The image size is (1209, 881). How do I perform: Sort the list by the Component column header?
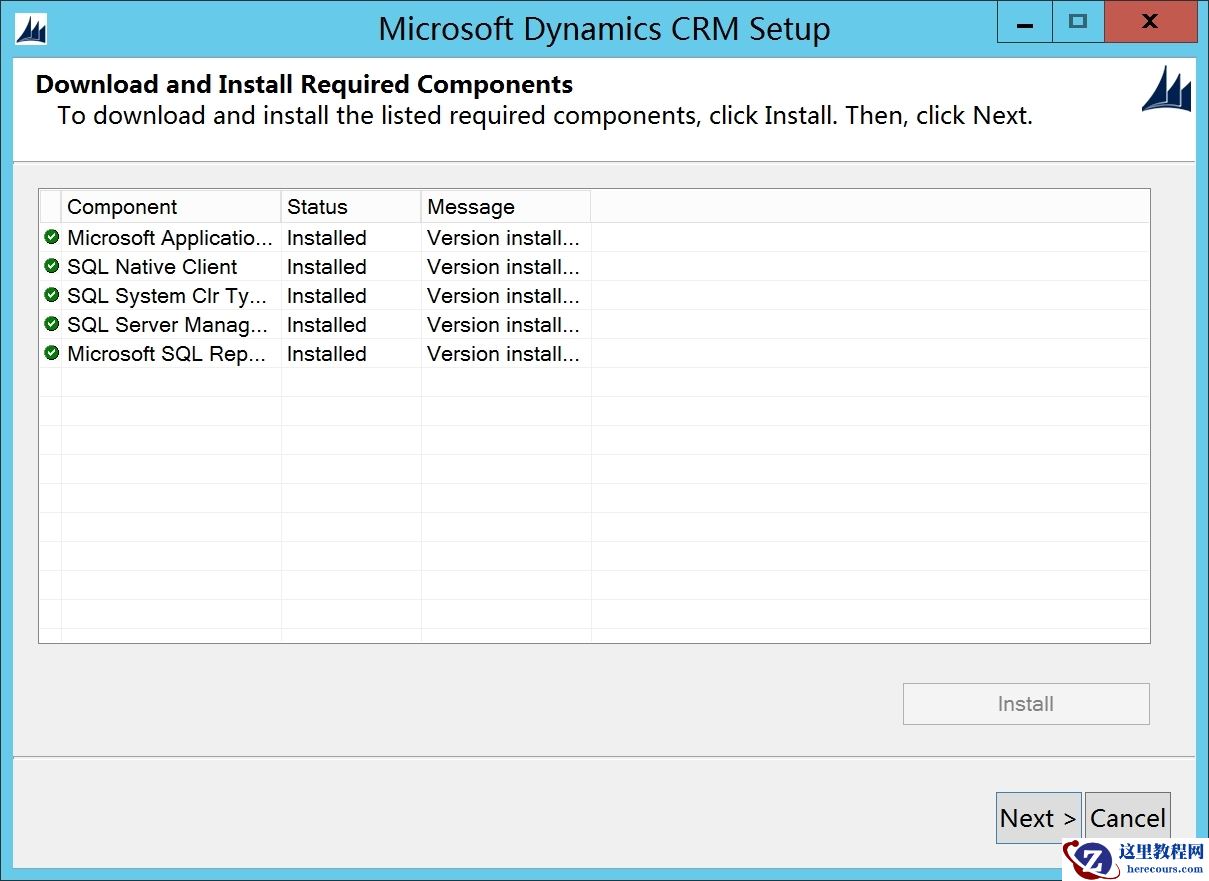[122, 206]
